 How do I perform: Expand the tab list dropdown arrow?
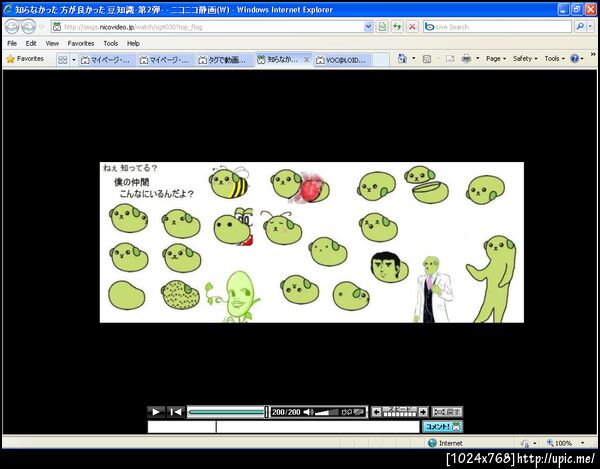pyautogui.click(x=74, y=60)
